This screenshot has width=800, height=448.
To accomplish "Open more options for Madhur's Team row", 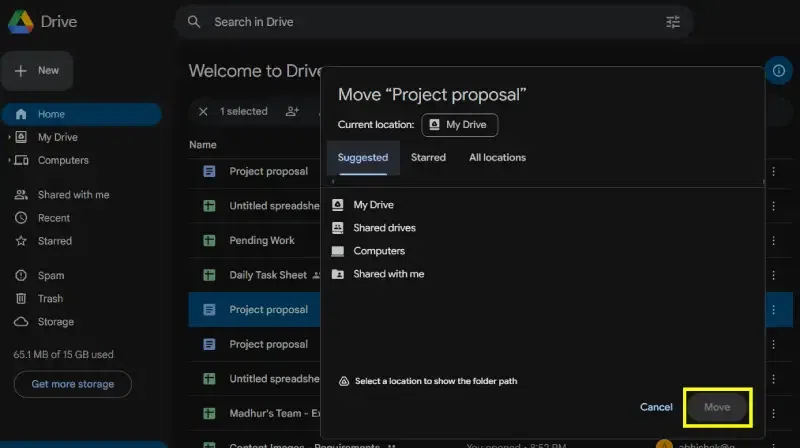I will point(773,413).
